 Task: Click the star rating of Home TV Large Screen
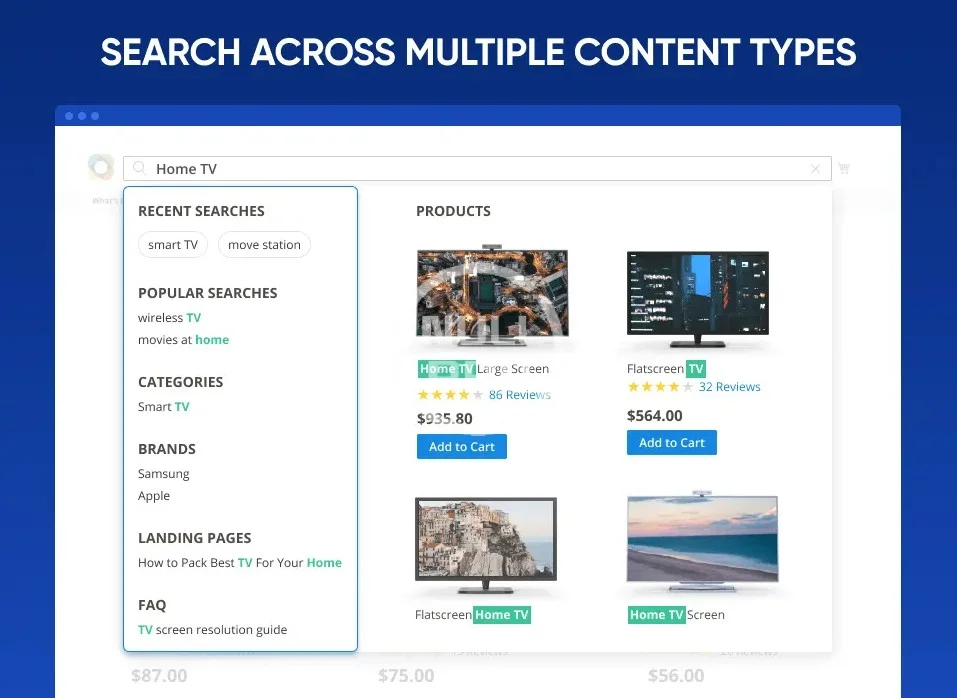coord(450,395)
